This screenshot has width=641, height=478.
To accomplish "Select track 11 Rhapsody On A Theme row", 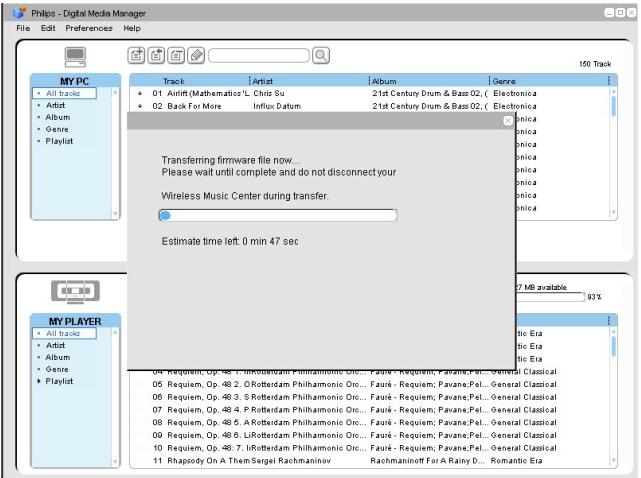I will [x=370, y=460].
